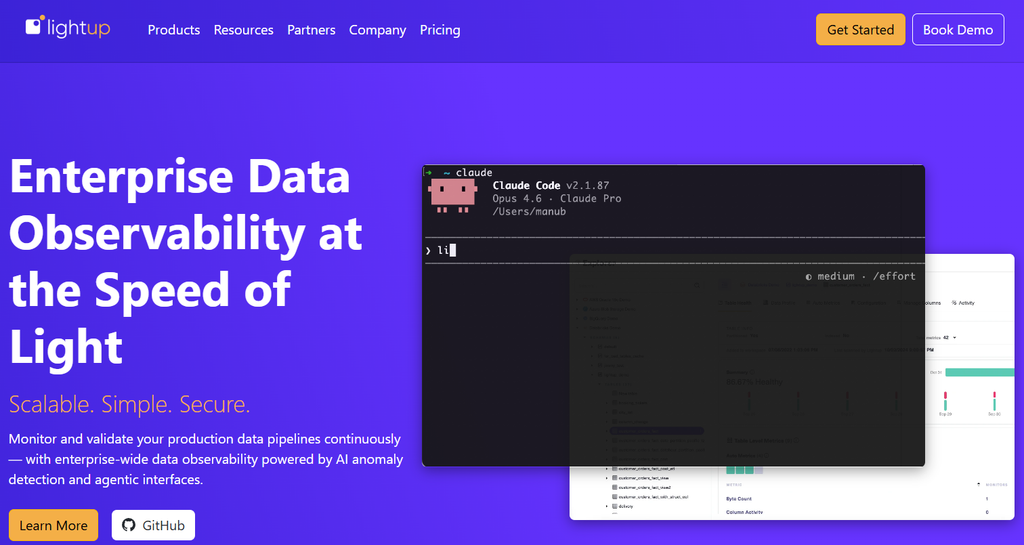Expand the delivery tree row in the dashboard

pyautogui.click(x=607, y=506)
